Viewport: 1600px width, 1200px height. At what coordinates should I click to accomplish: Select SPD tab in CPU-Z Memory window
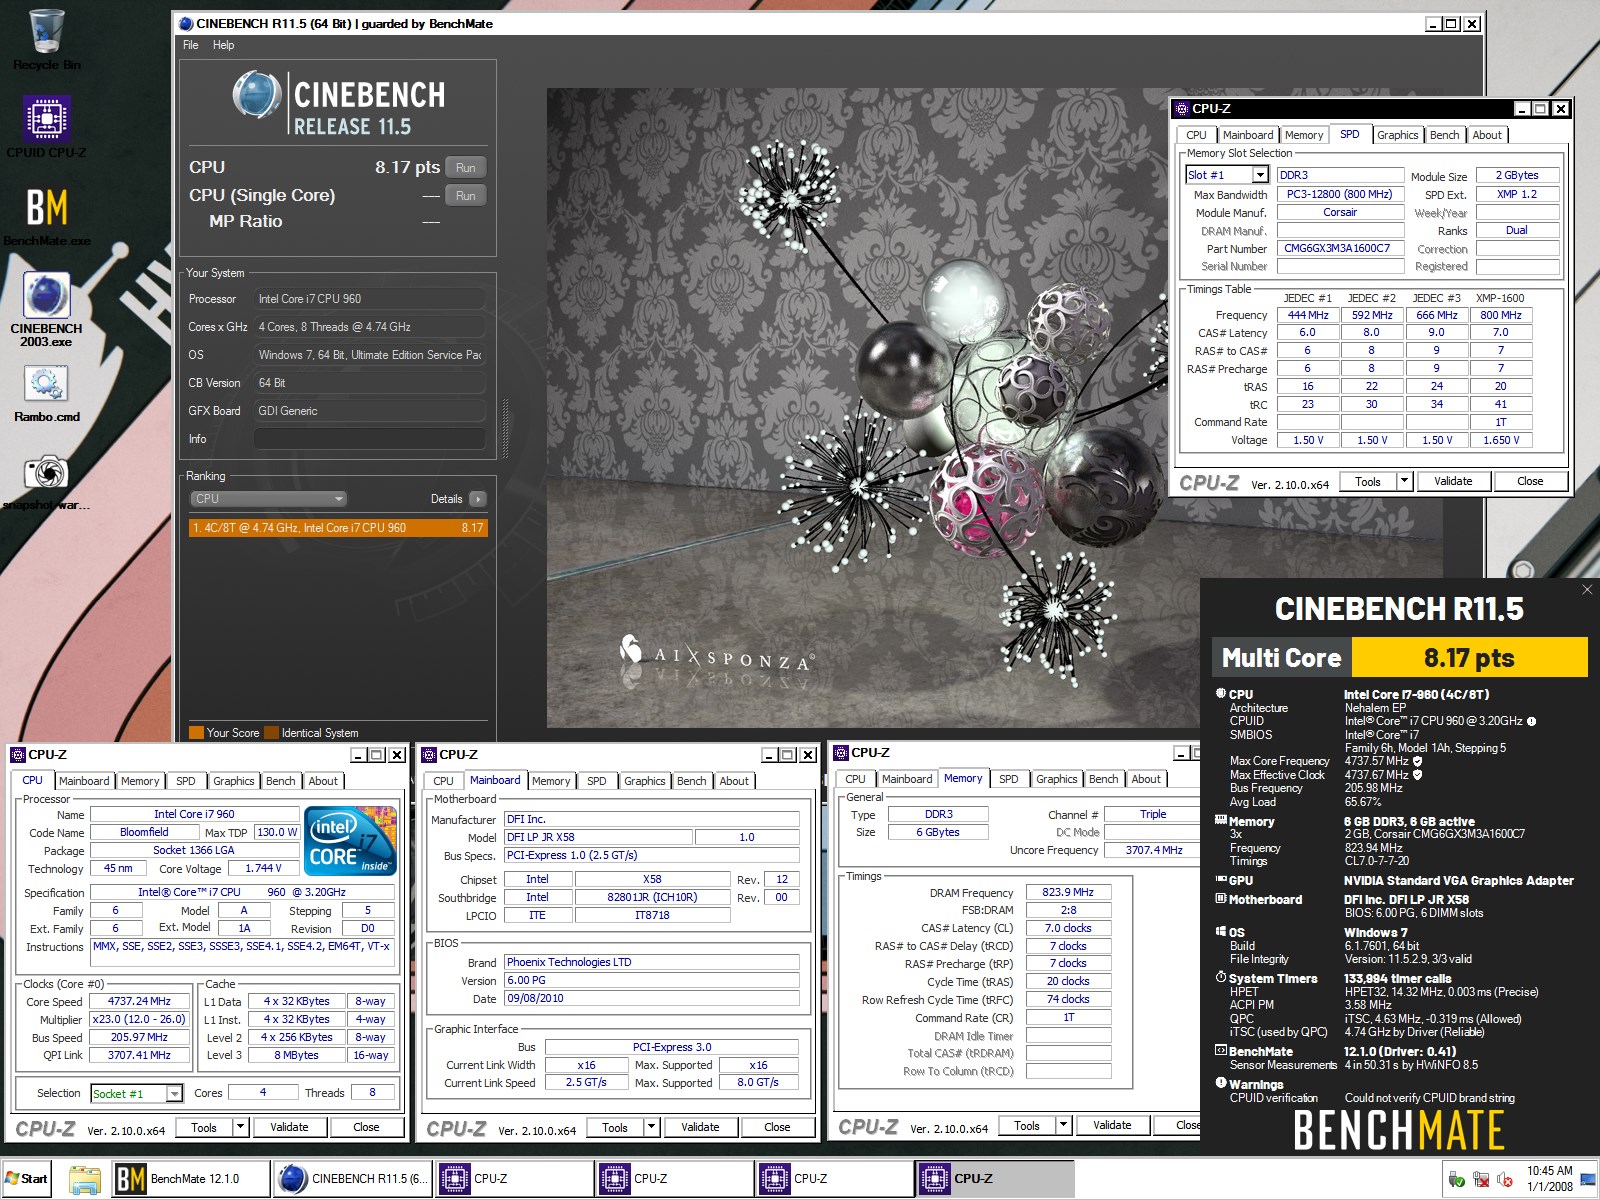coord(1008,780)
